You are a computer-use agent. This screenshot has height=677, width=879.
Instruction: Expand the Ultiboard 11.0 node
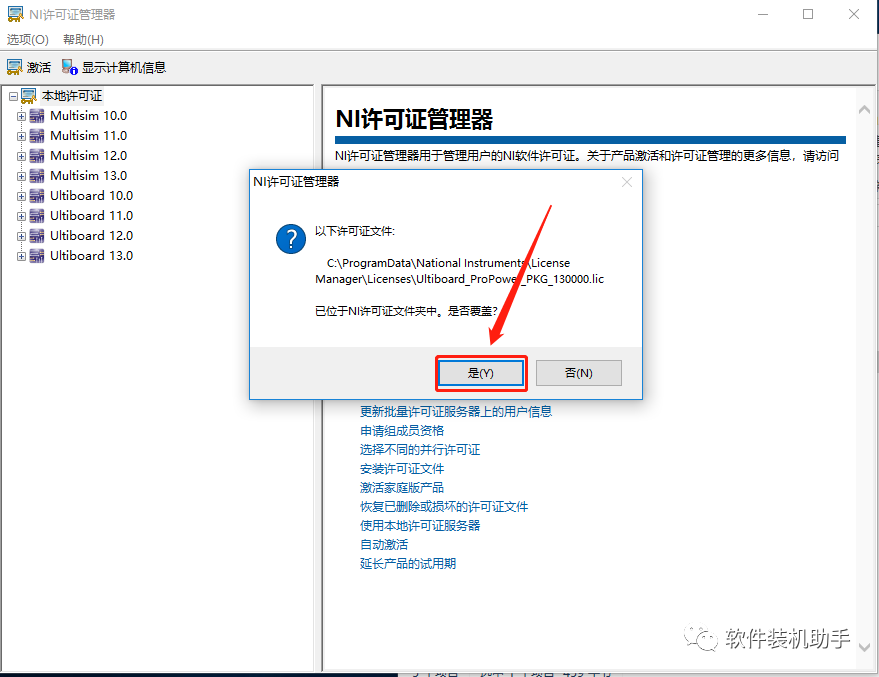[x=21, y=216]
